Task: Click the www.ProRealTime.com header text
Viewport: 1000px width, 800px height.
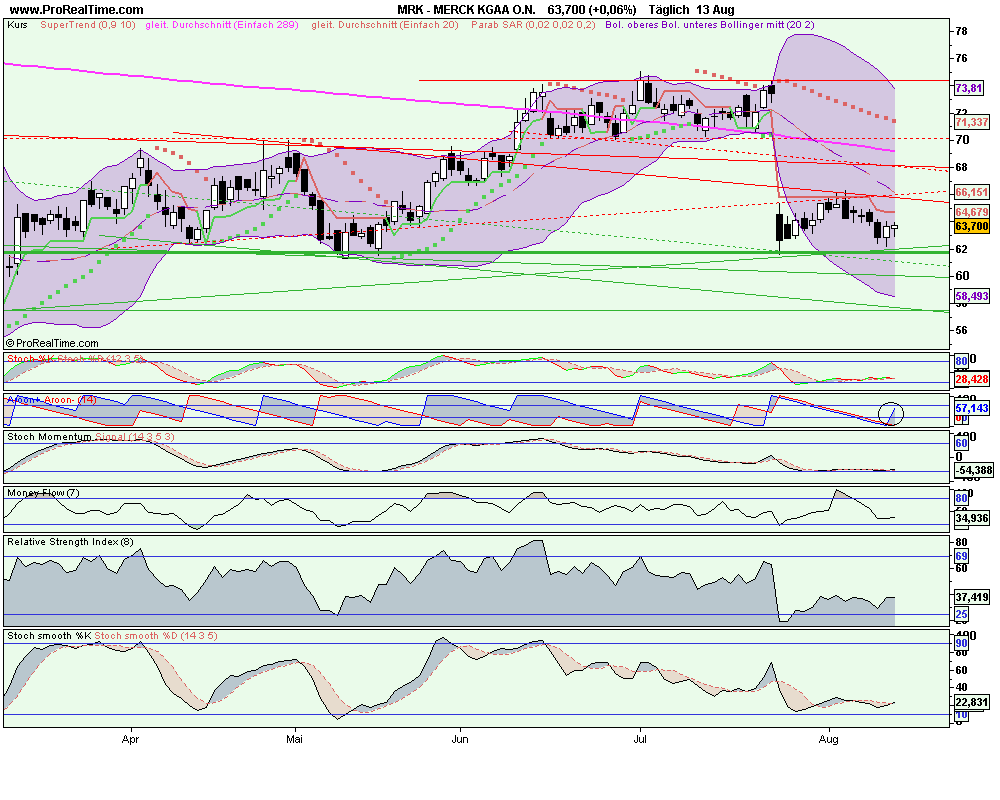Action: 77,10
